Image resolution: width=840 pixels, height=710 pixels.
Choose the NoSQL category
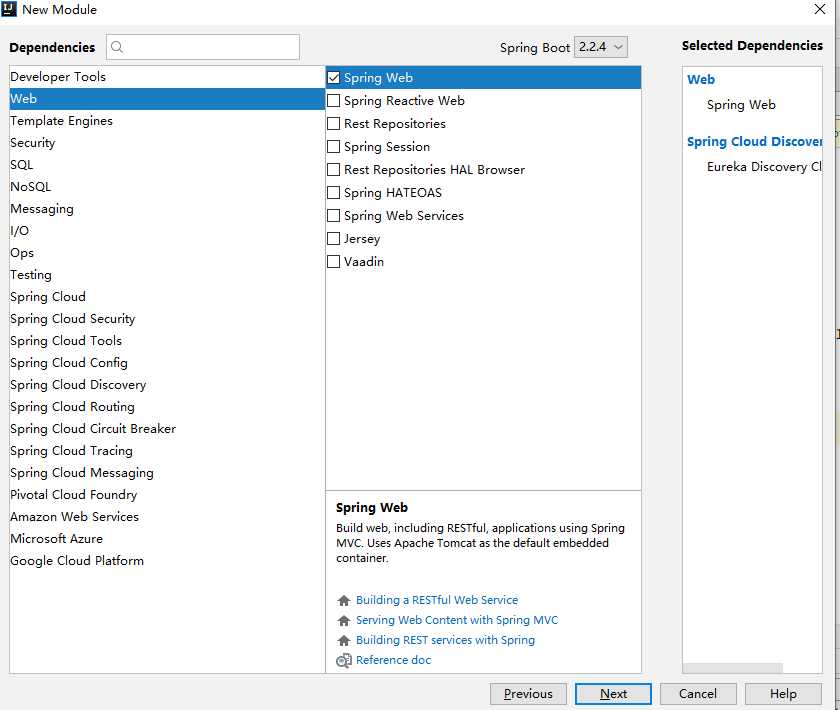tap(167, 186)
